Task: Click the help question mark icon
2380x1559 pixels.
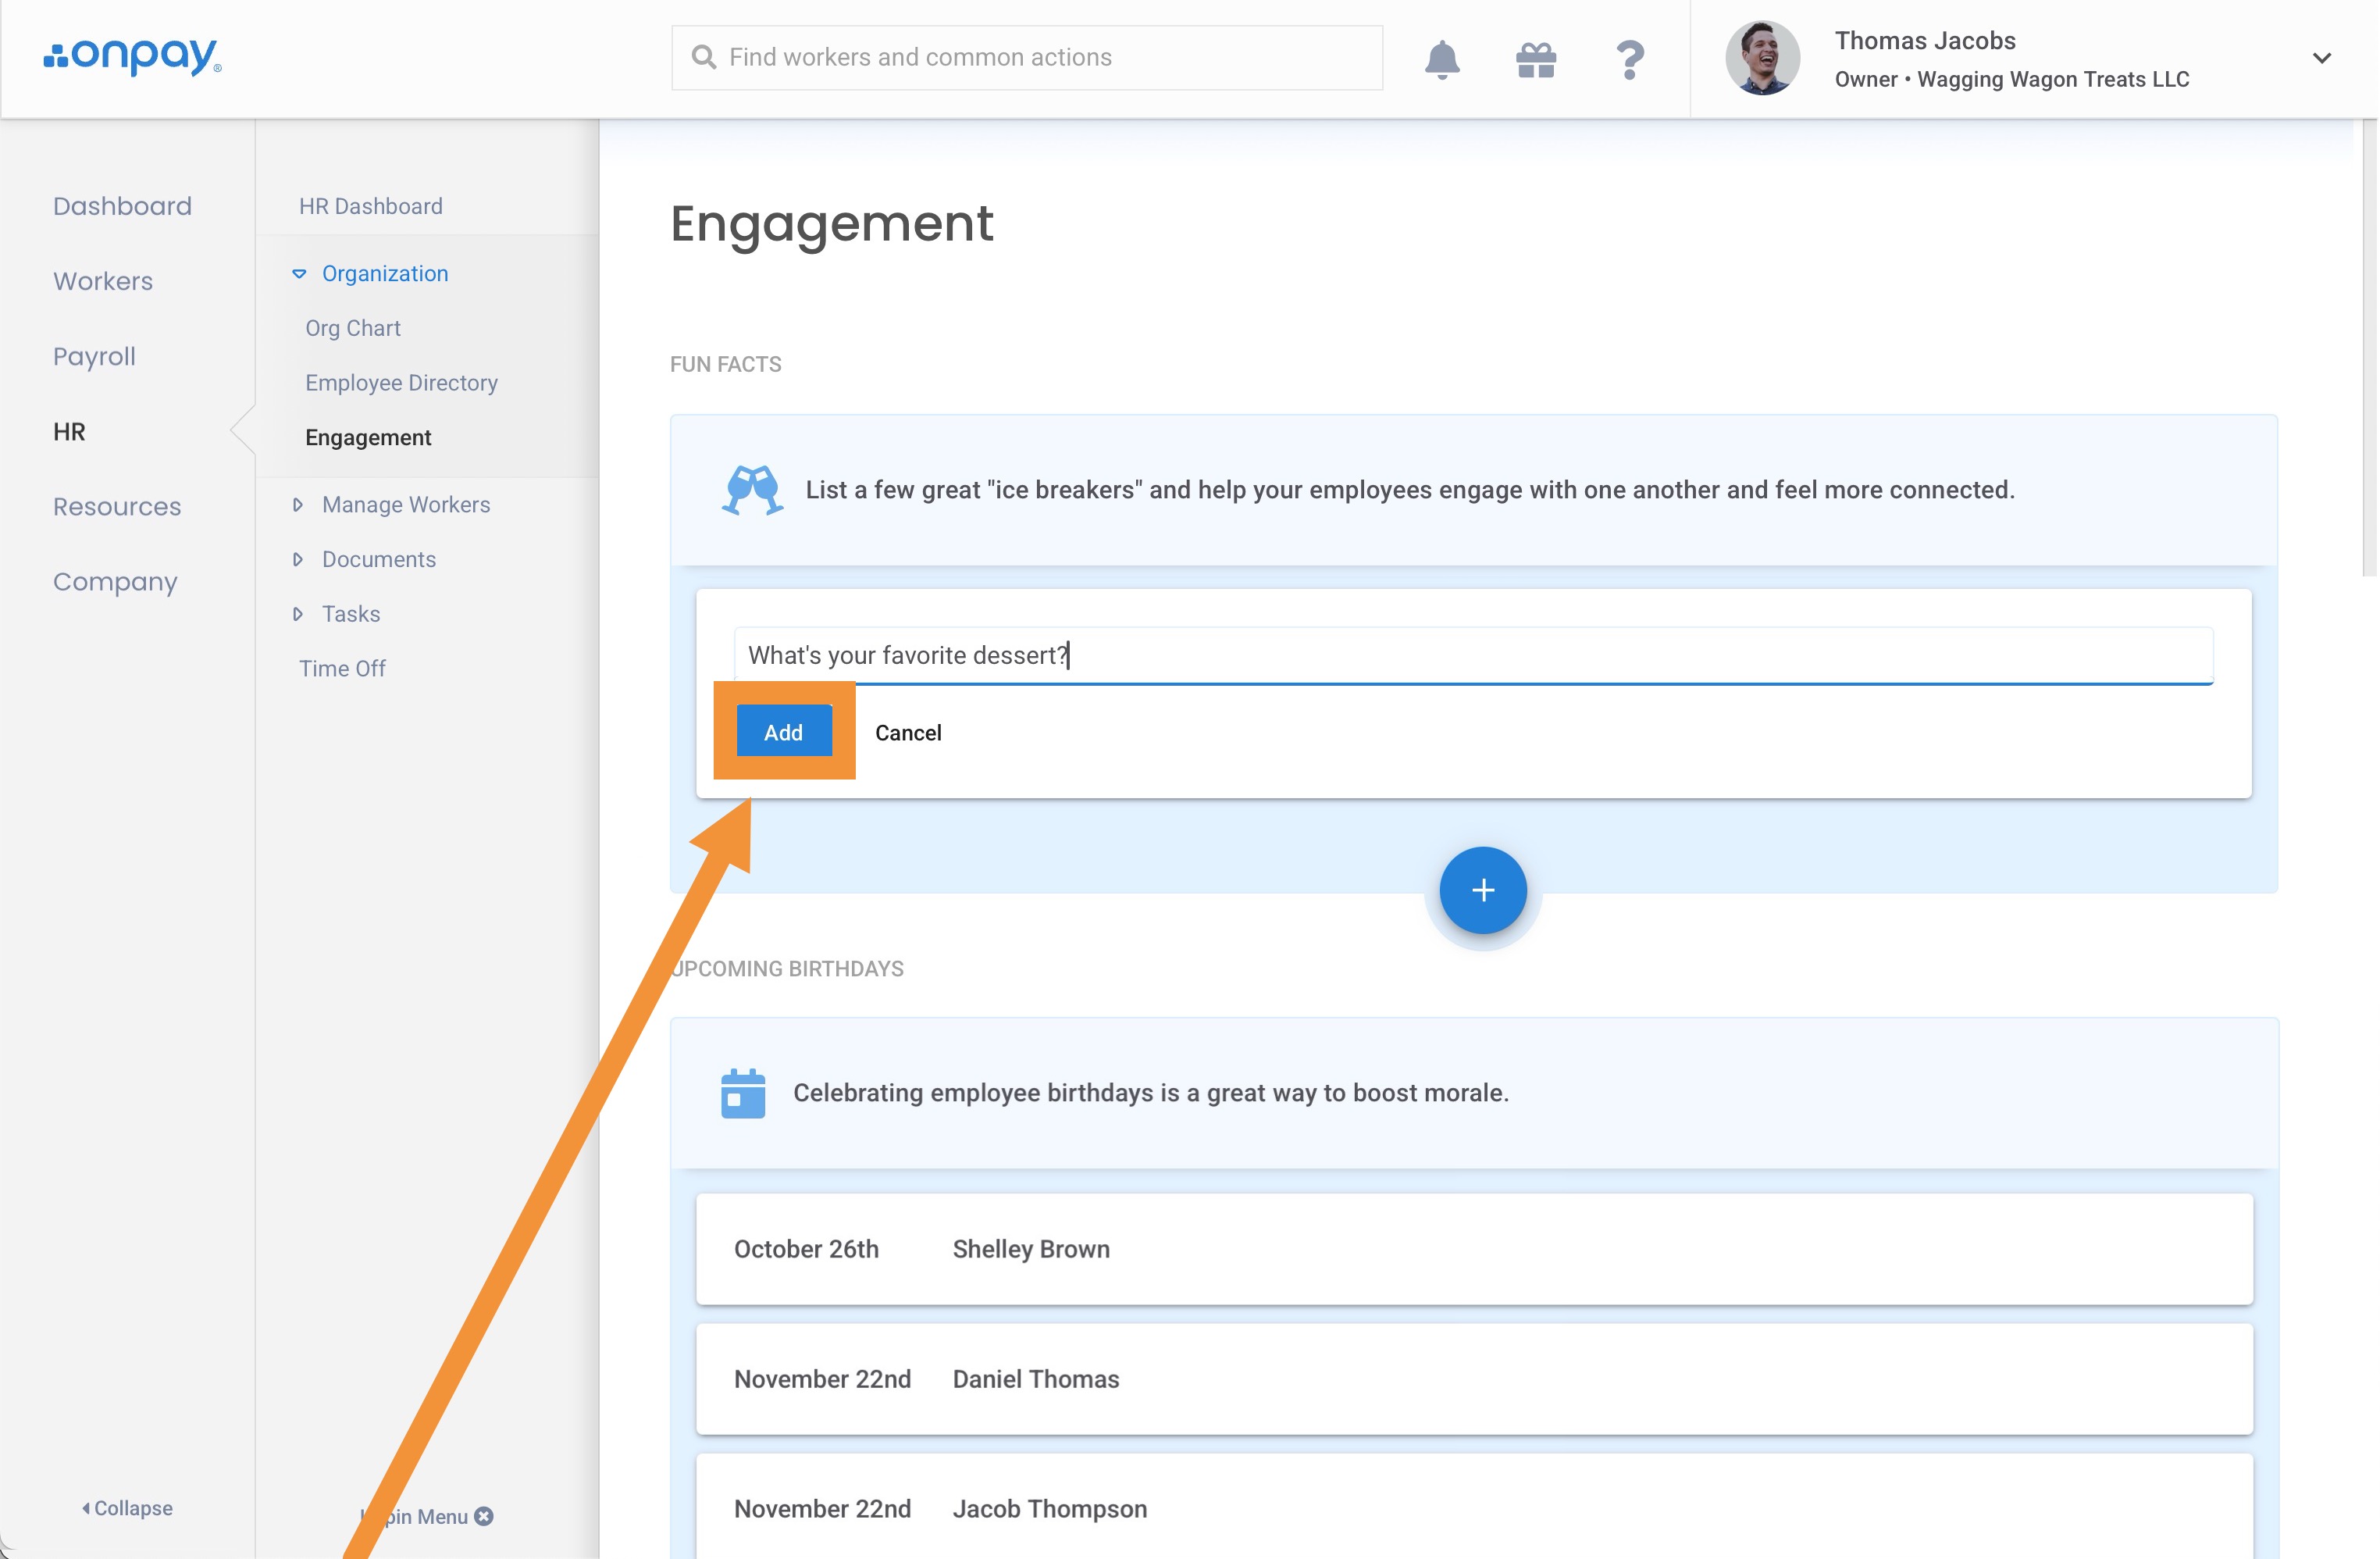Action: [x=1629, y=59]
